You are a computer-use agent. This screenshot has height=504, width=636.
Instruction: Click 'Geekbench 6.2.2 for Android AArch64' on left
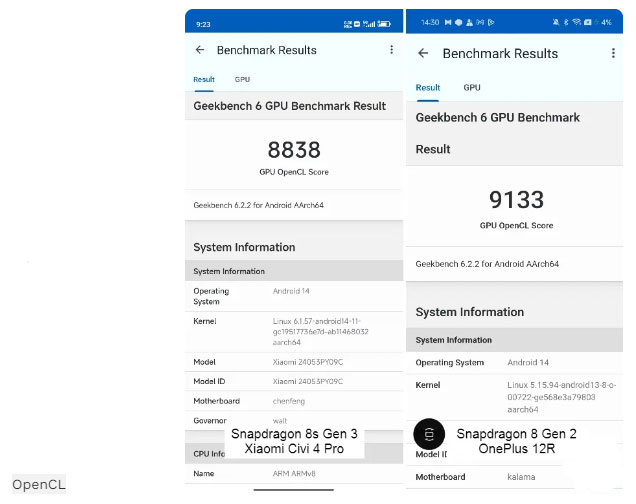pyautogui.click(x=258, y=205)
